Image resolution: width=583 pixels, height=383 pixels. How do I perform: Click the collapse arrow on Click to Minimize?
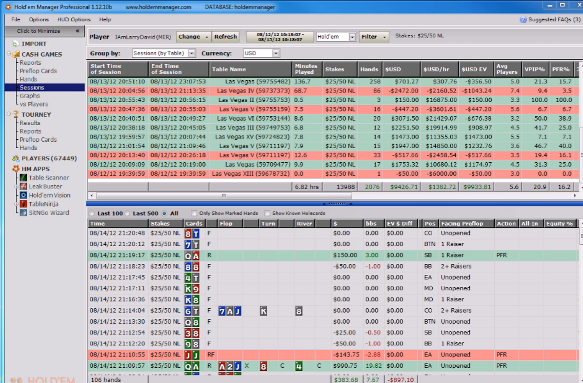[x=77, y=31]
